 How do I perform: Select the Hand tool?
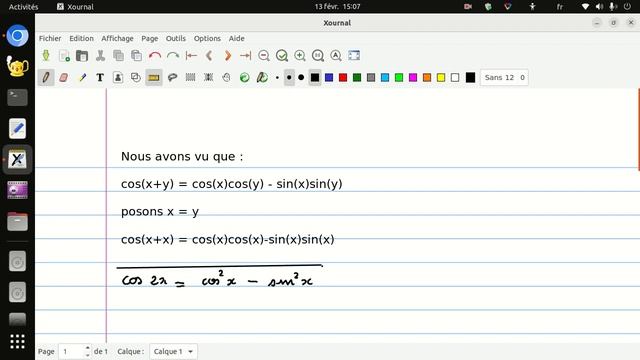coord(227,78)
